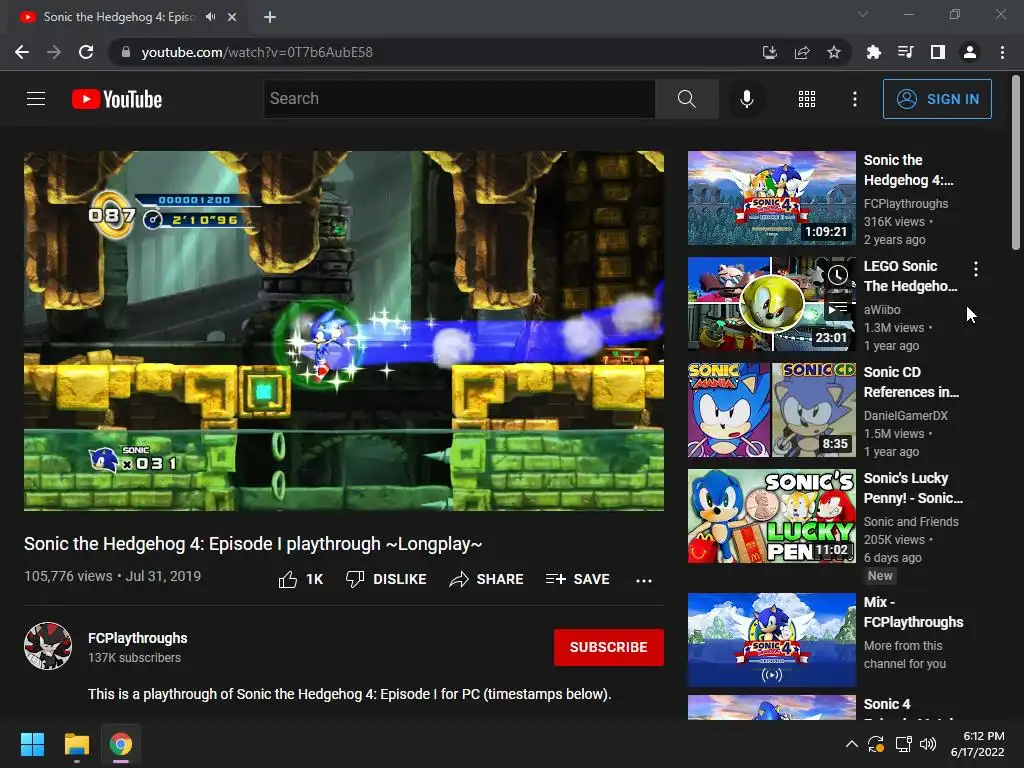Click the install app icon in address bar

(770, 52)
